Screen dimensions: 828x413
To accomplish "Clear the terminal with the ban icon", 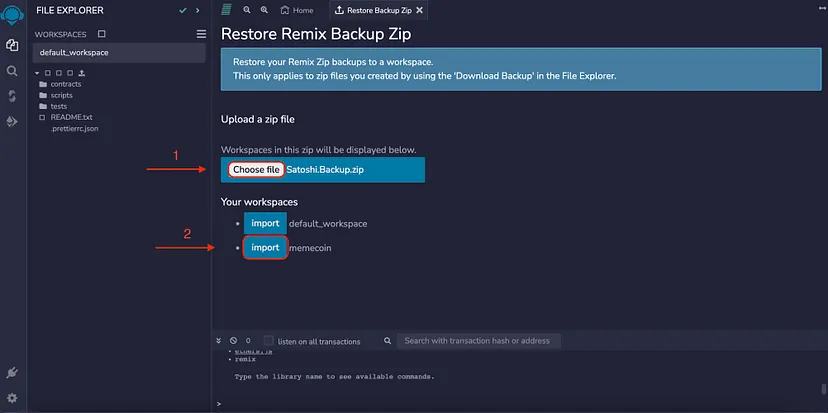I will click(x=233, y=341).
